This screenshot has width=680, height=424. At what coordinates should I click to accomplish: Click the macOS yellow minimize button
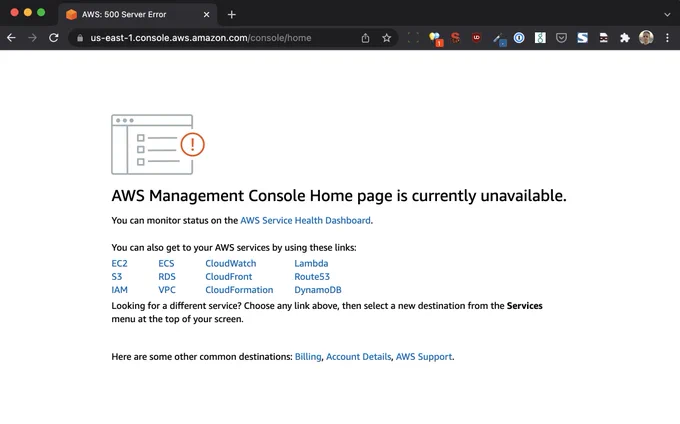coord(28,13)
